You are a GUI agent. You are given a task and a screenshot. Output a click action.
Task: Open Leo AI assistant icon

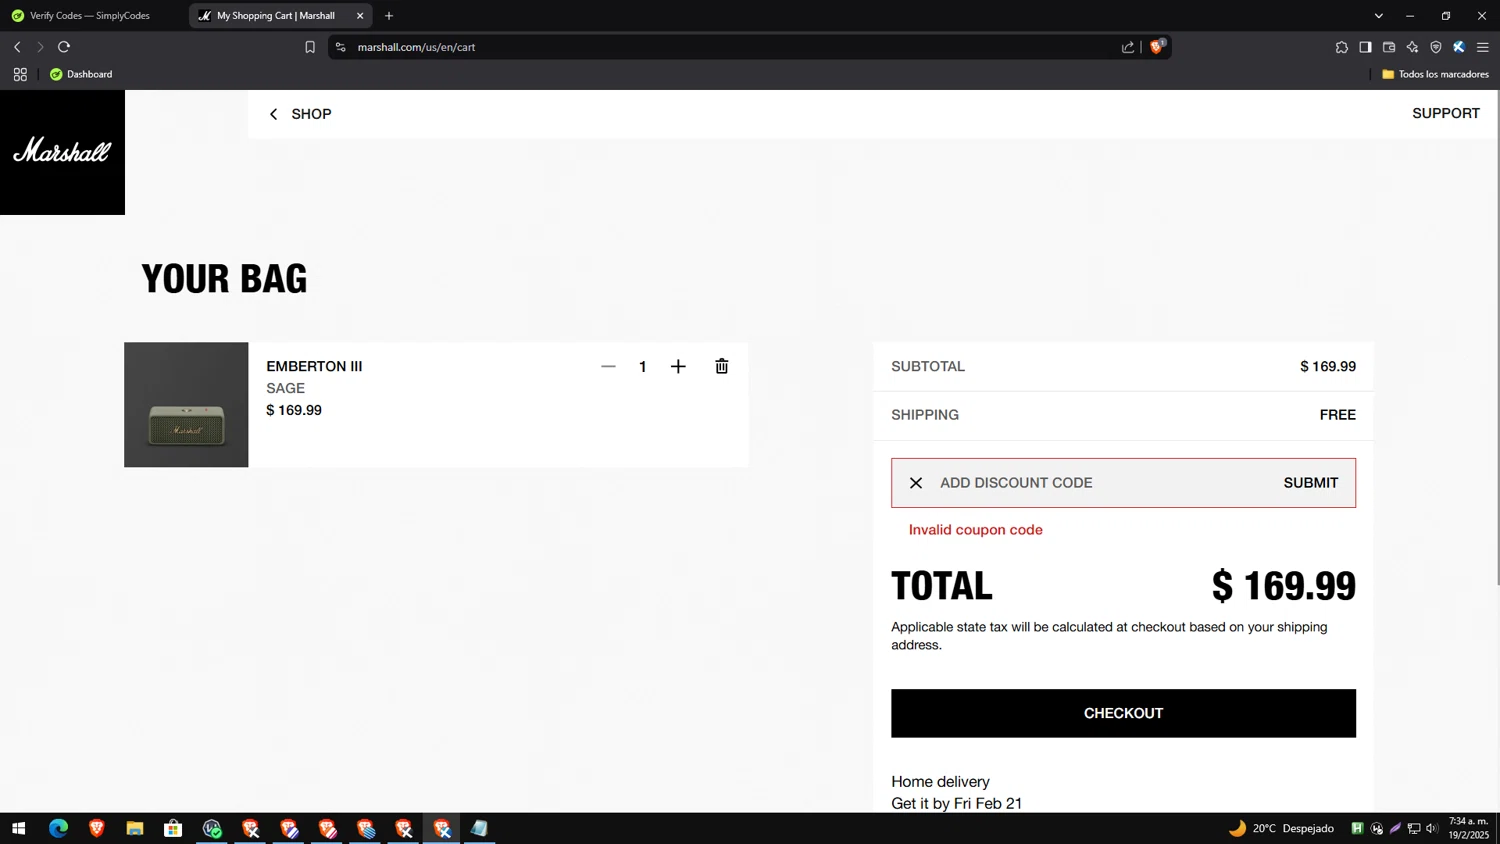pyautogui.click(x=1412, y=47)
